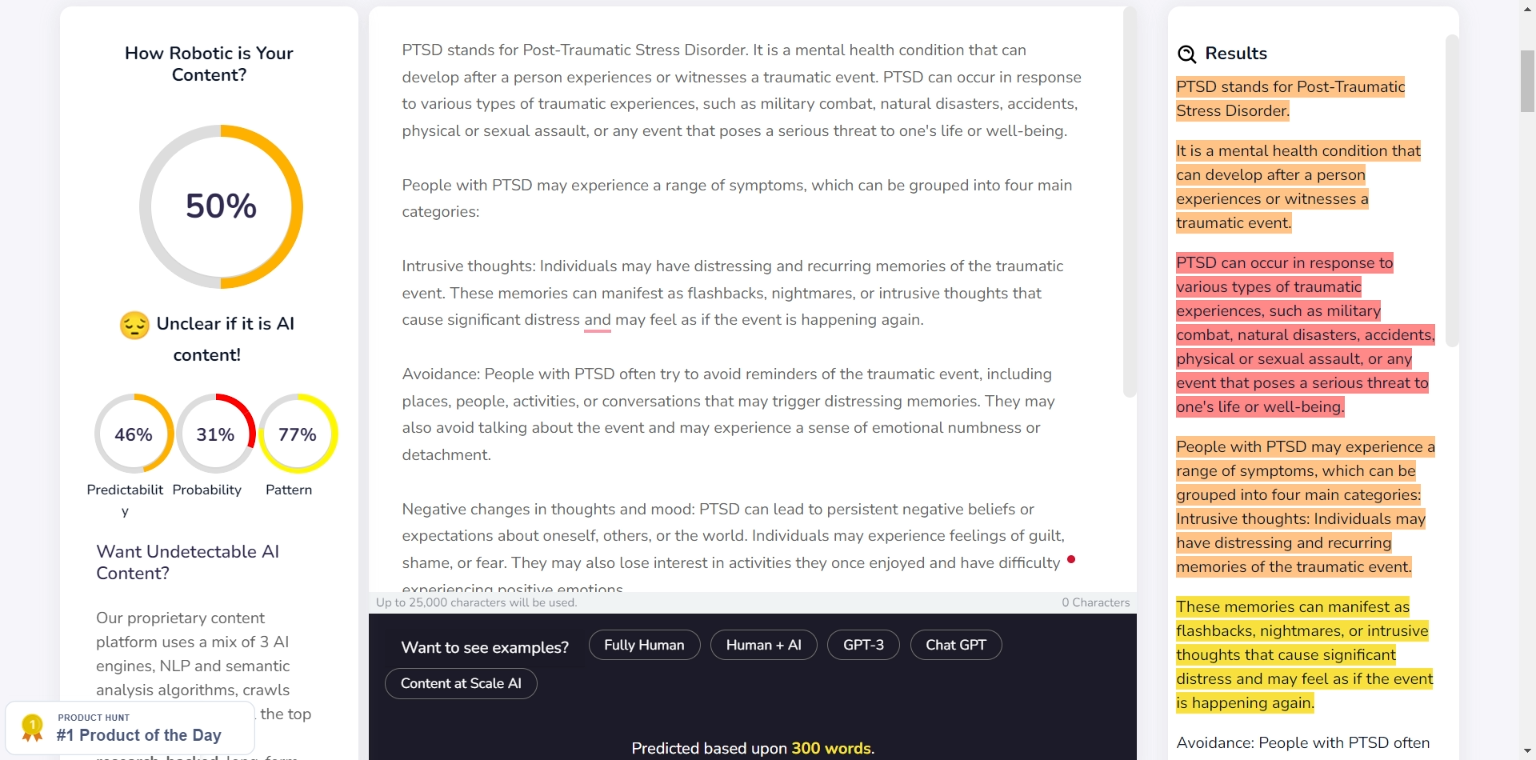Click the 46% Predictability gauge
The height and width of the screenshot is (760, 1536).
coord(134,434)
